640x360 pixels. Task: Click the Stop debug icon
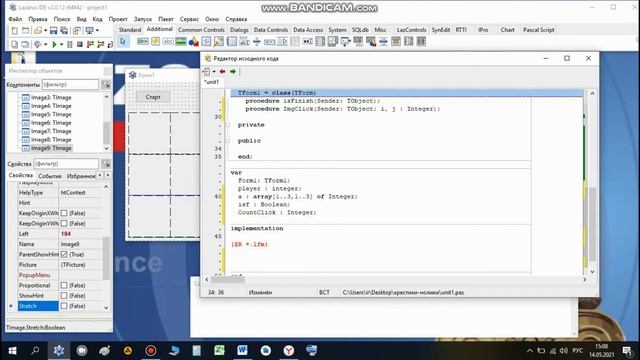[x=80, y=44]
